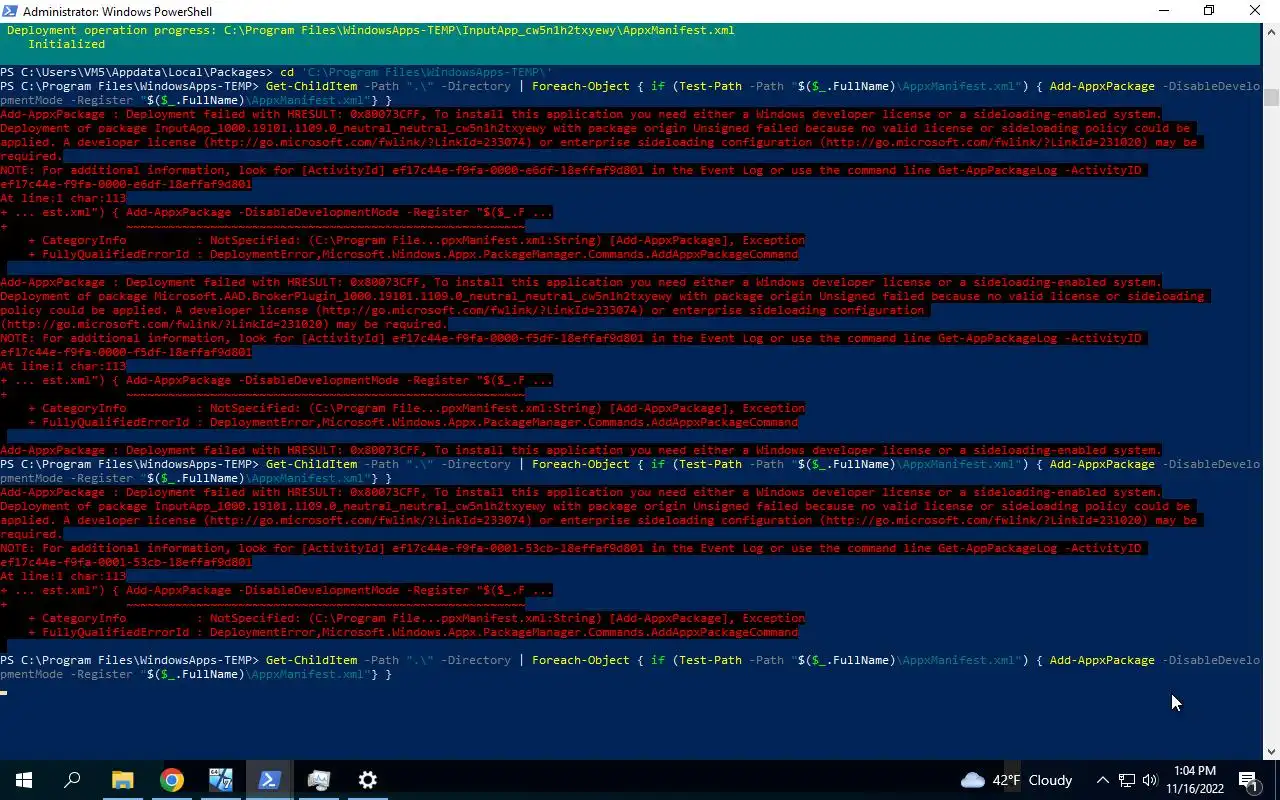This screenshot has height=800, width=1280.
Task: Click the 'Administrator: Windows PowerShell' title text
Action: coord(117,11)
